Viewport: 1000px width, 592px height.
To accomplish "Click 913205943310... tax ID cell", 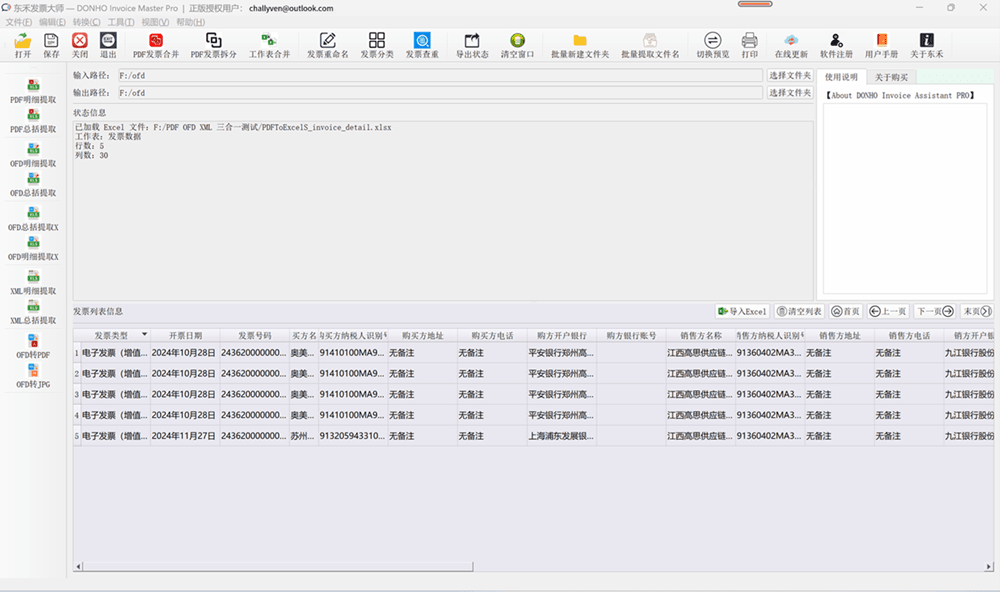I will (x=353, y=436).
